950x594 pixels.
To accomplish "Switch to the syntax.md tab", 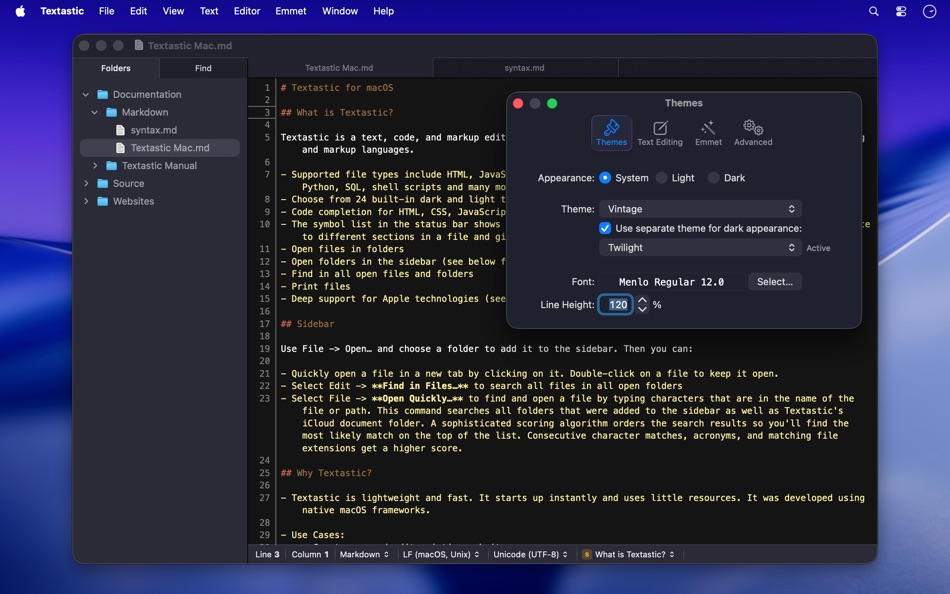I will pyautogui.click(x=525, y=68).
